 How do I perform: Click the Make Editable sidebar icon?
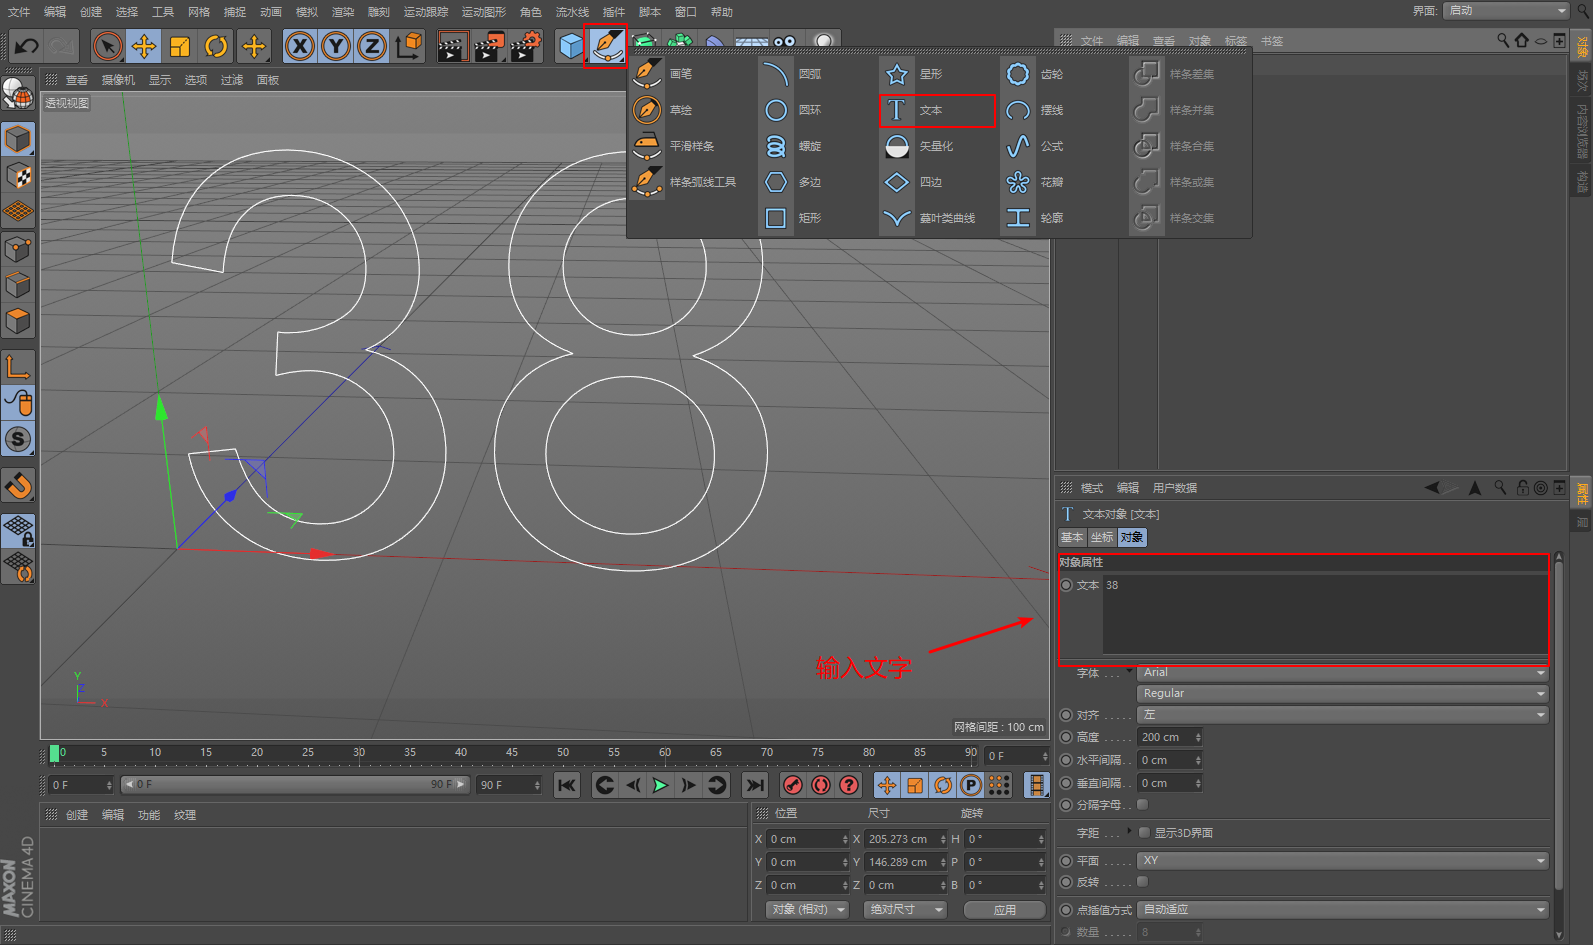18,93
